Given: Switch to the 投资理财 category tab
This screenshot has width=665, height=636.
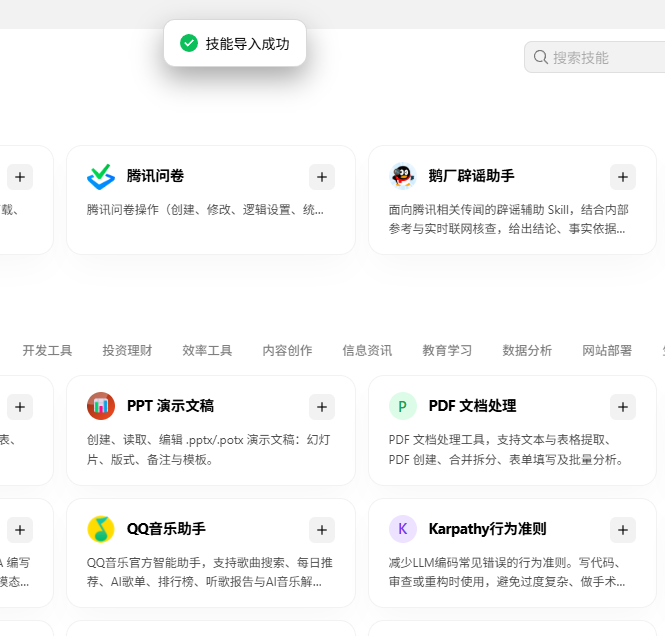Looking at the screenshot, I should click(127, 351).
